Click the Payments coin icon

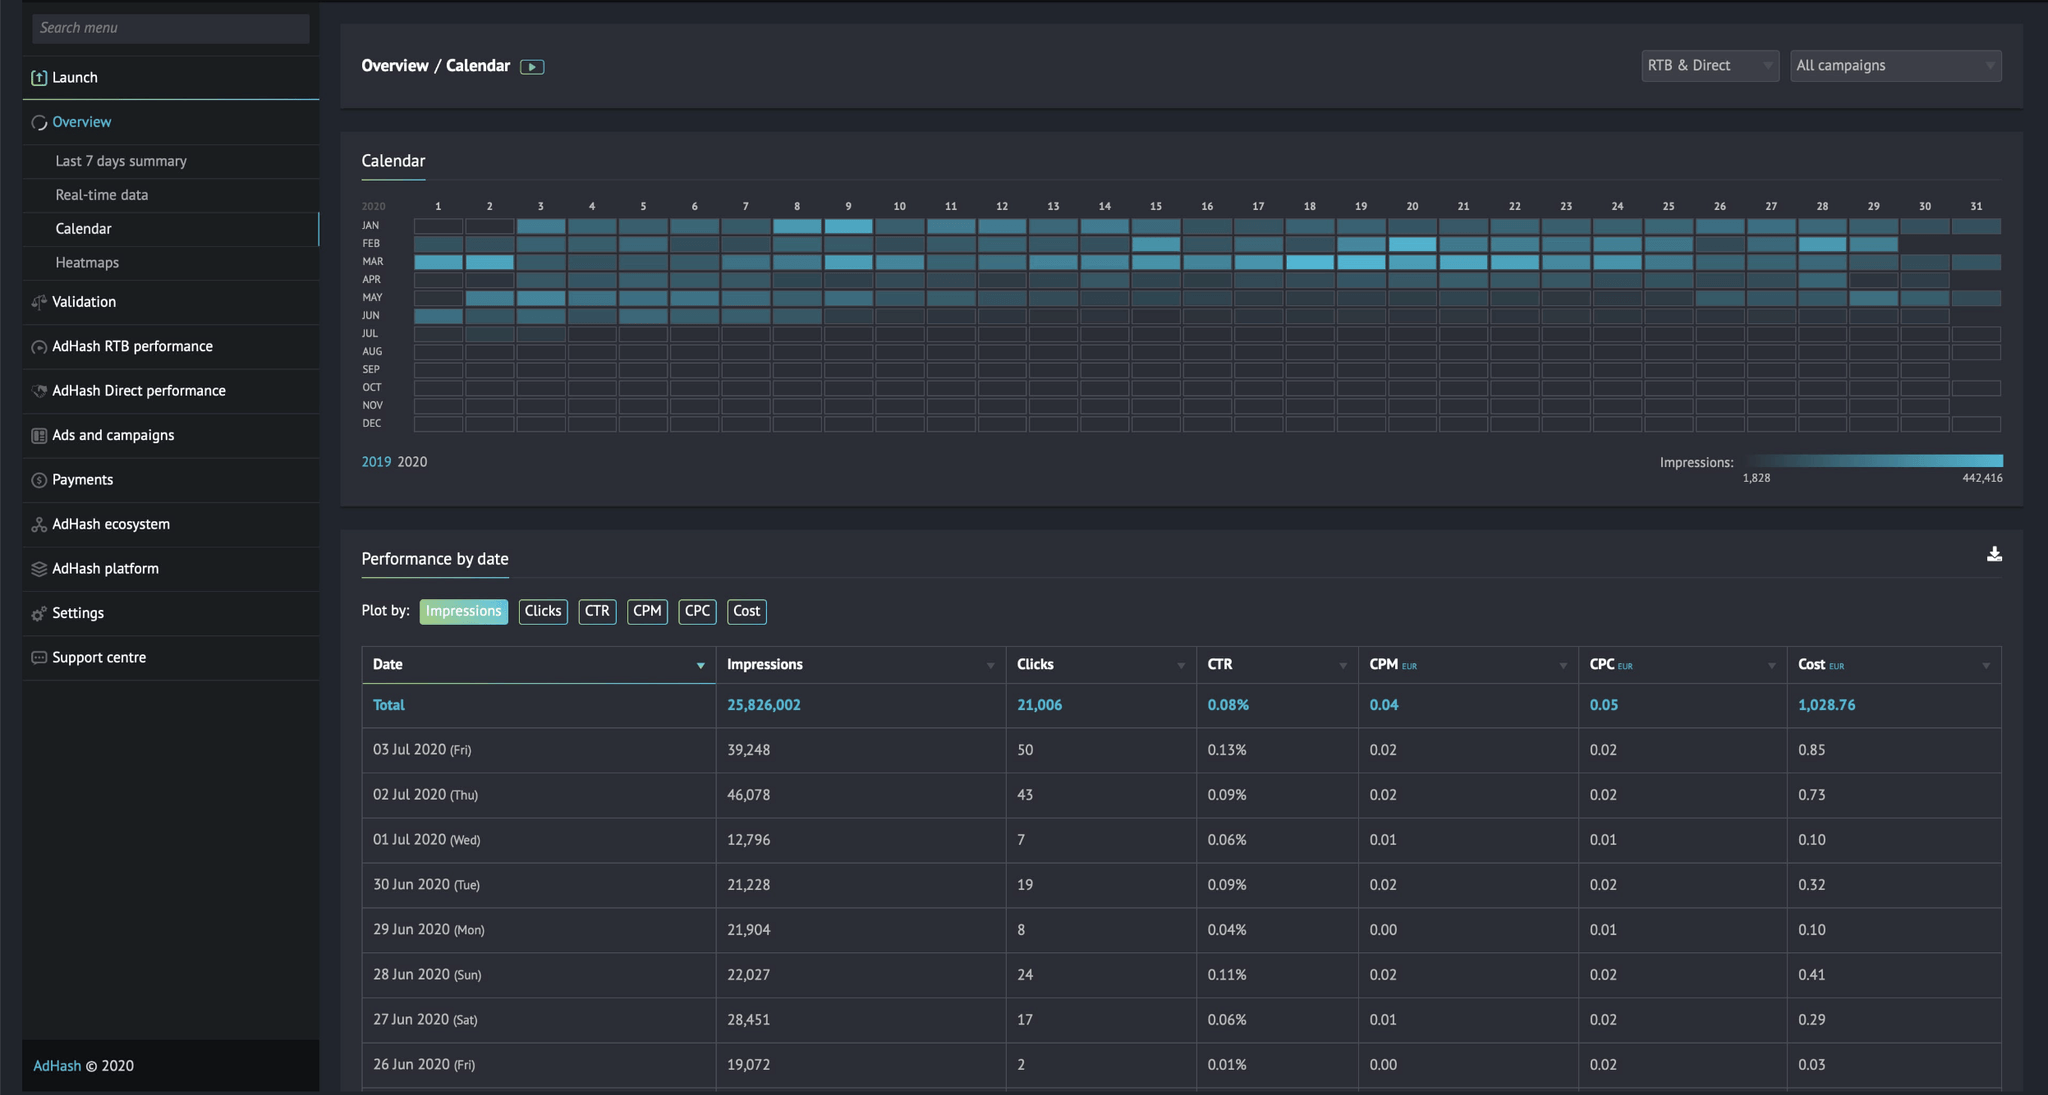[39, 480]
